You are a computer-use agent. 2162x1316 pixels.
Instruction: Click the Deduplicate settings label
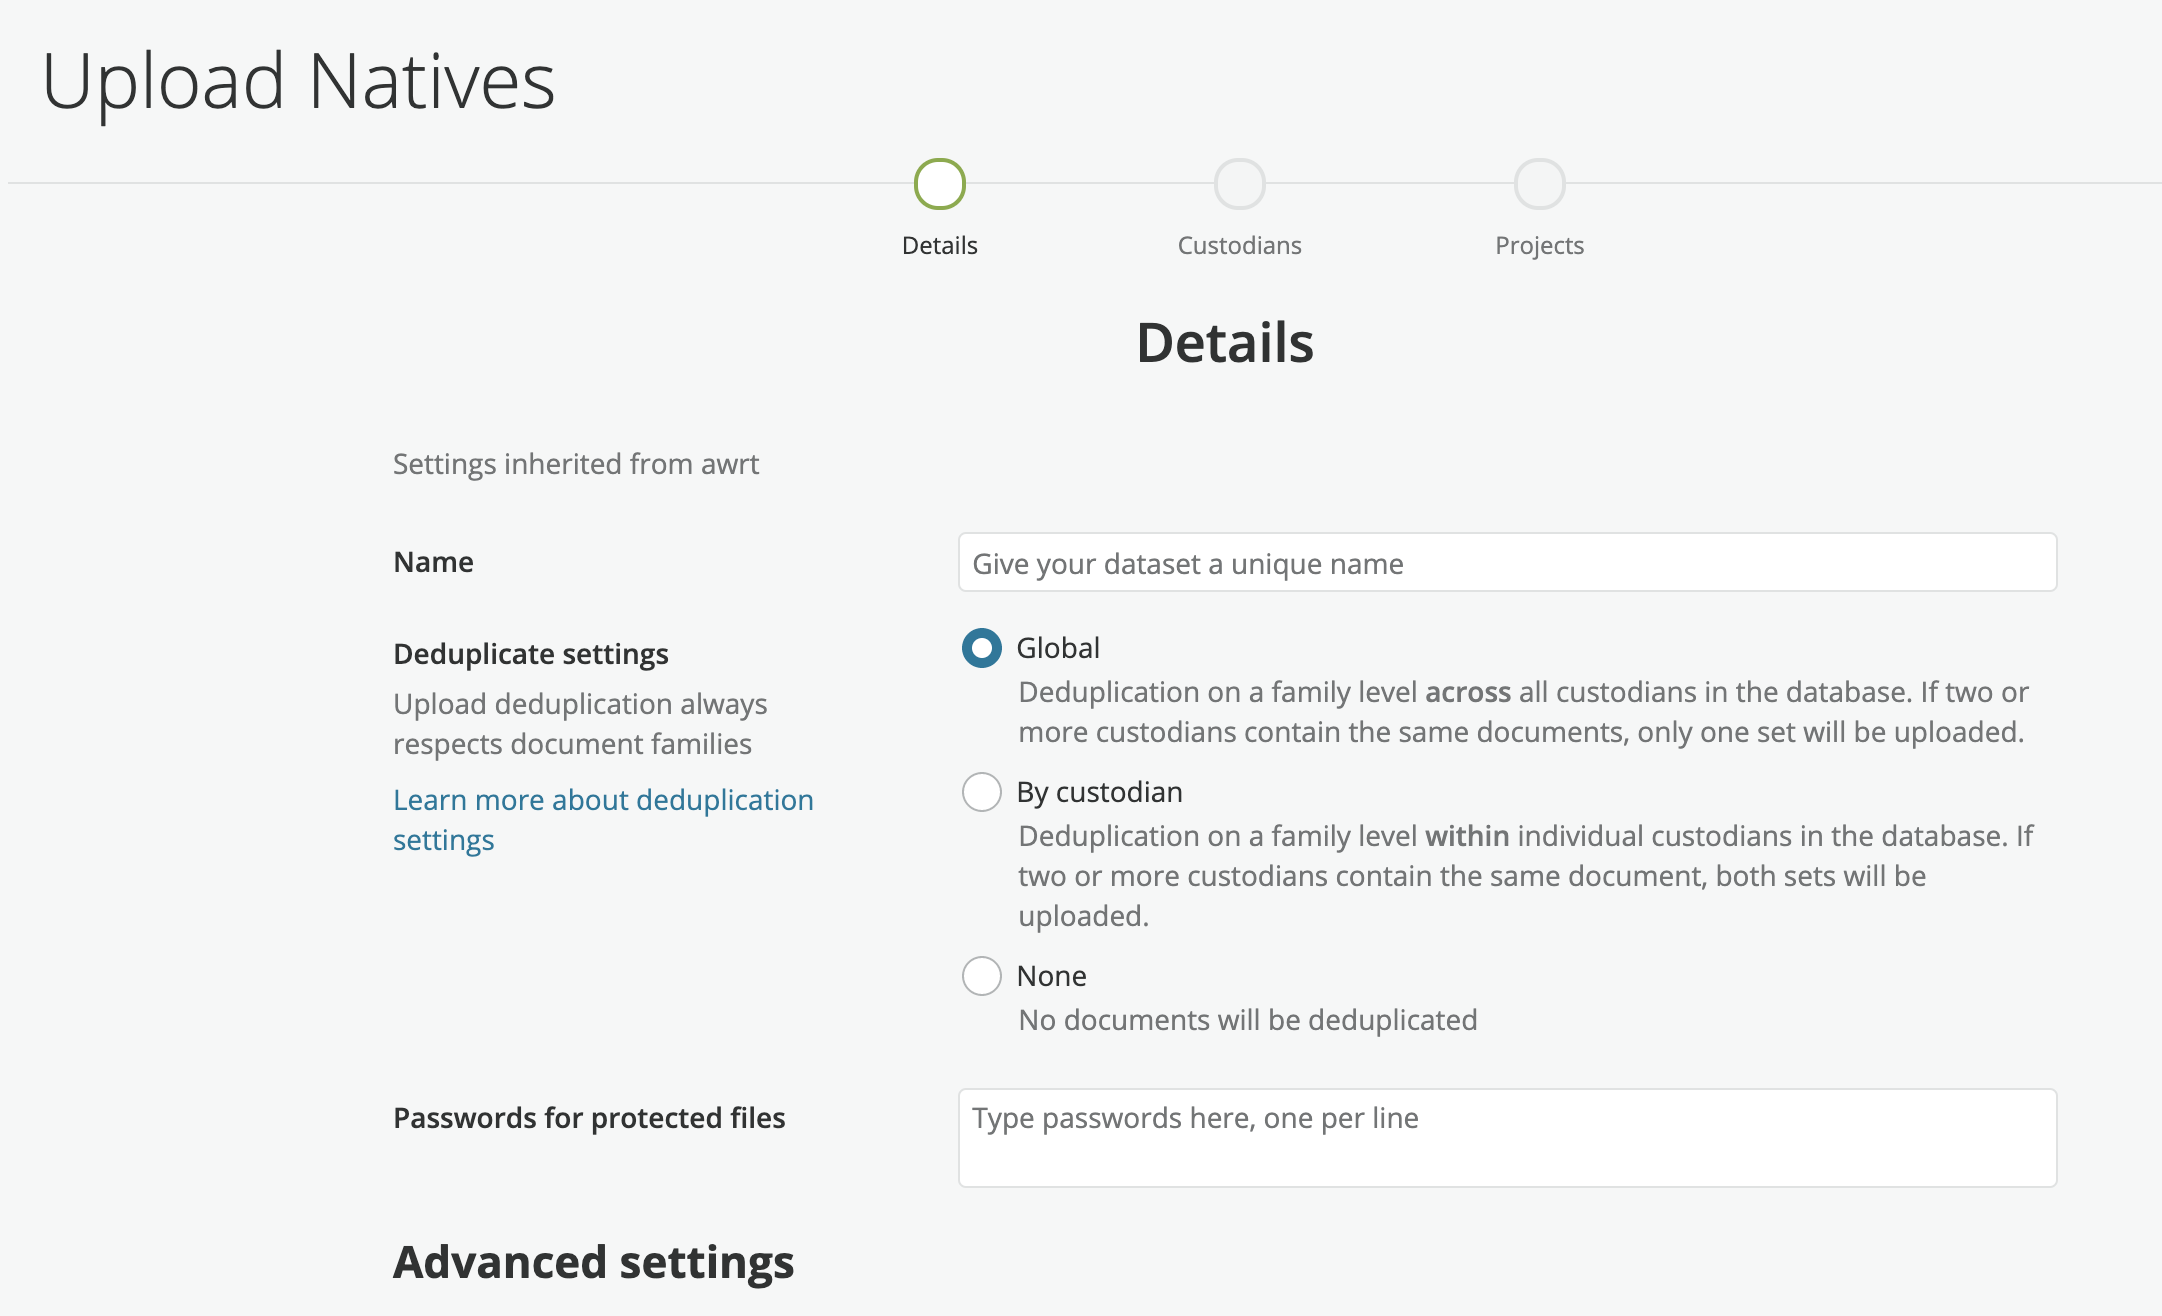[x=531, y=654]
